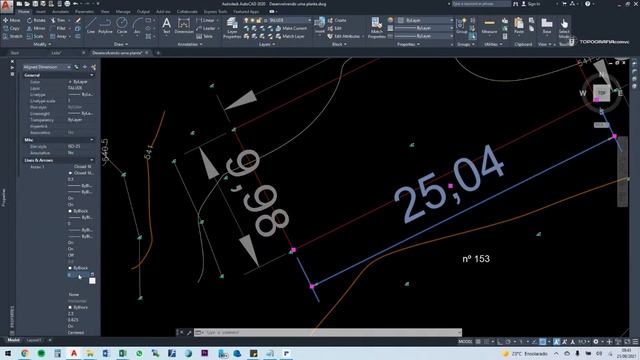Click the white color swatch in Properties

click(92, 281)
